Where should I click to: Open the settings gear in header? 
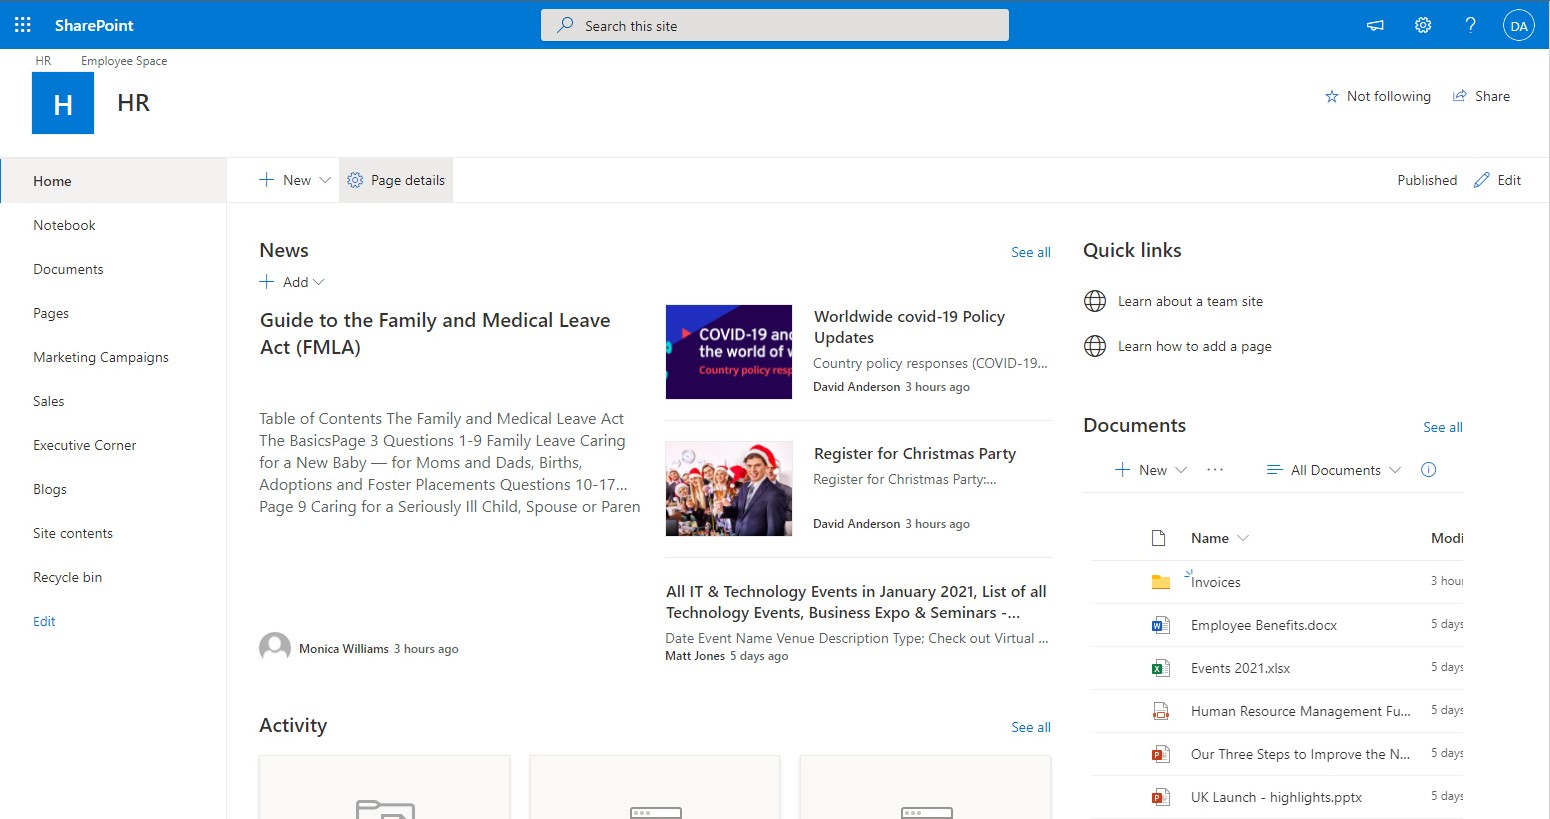(x=1423, y=25)
